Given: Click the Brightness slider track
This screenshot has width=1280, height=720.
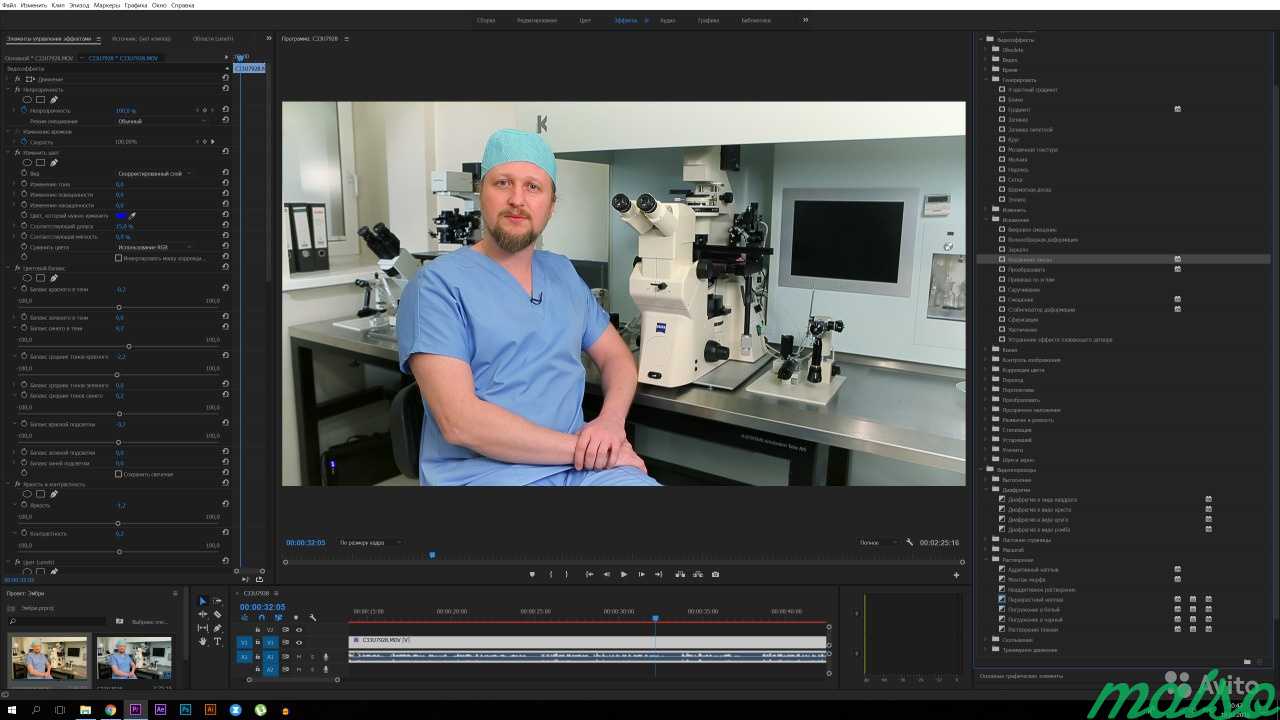Looking at the screenshot, I should coord(119,523).
